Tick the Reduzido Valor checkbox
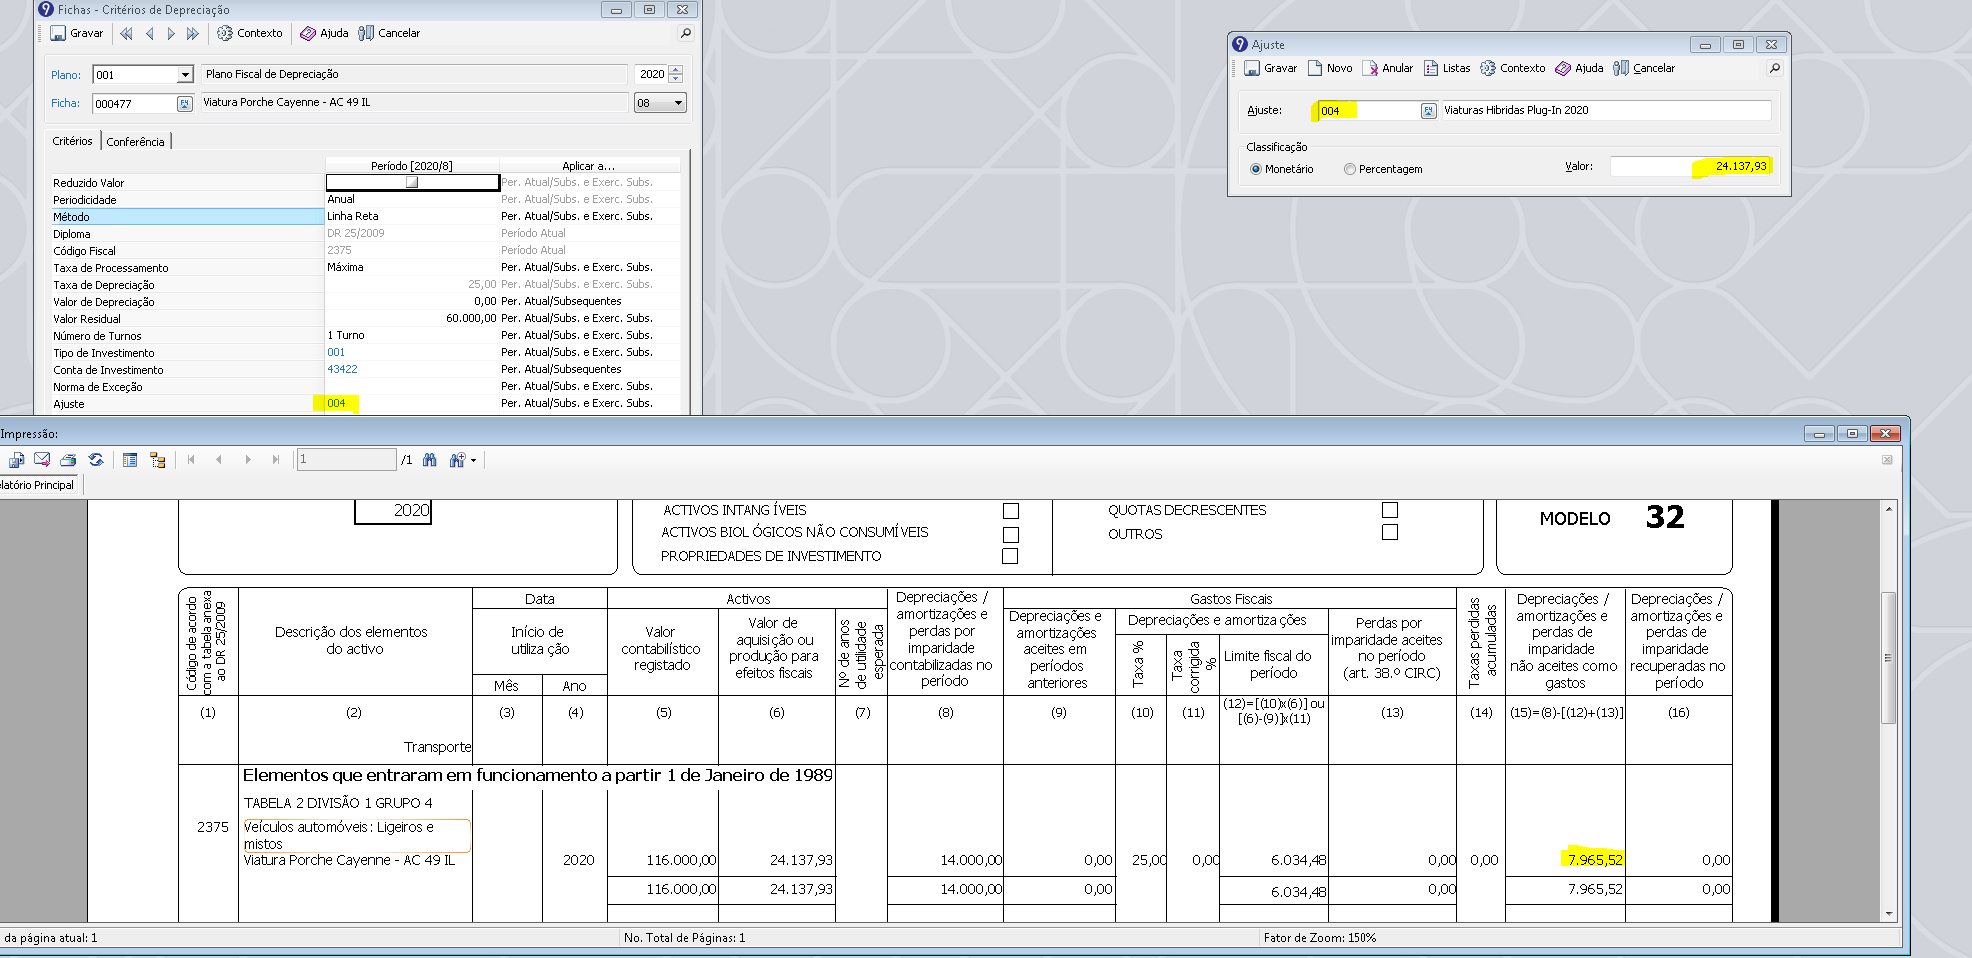 (412, 182)
